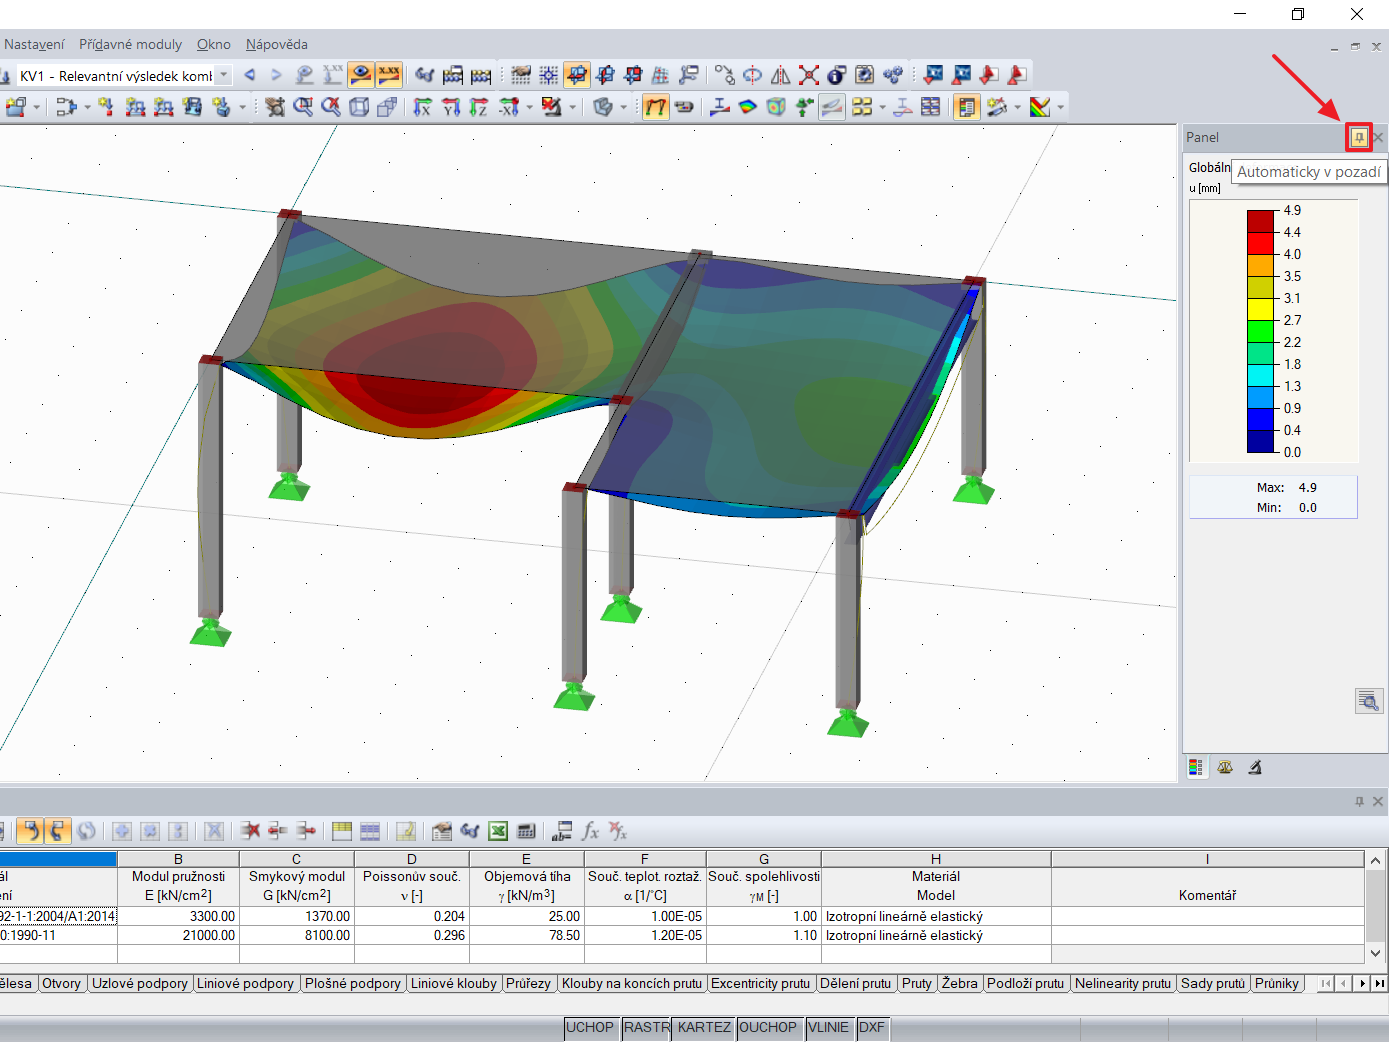Close the Panel using its X button
This screenshot has height=1042, width=1389.
point(1378,137)
